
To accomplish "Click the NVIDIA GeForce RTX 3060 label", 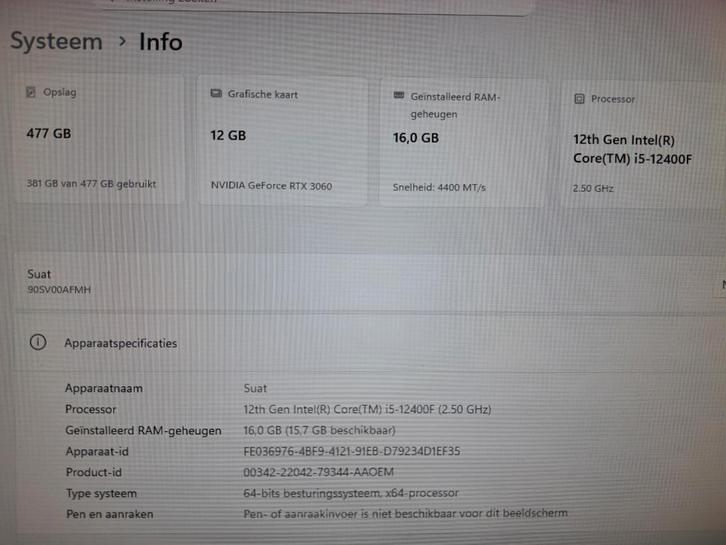I will click(271, 186).
